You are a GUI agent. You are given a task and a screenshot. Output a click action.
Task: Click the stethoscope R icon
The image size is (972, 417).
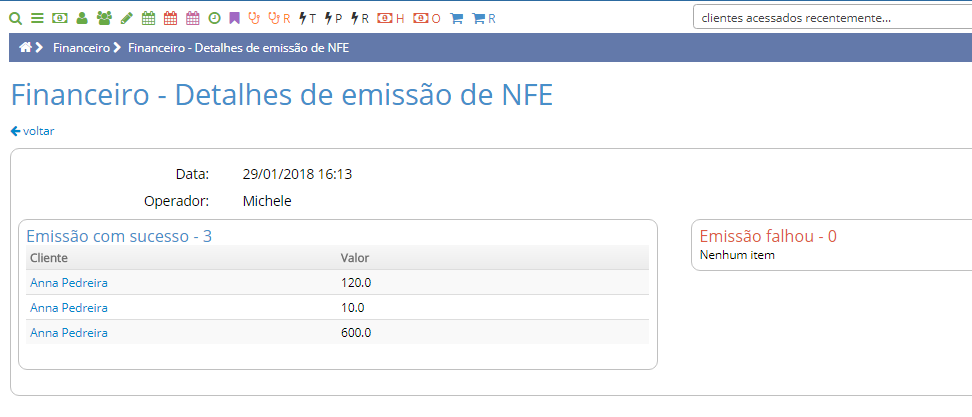point(280,18)
